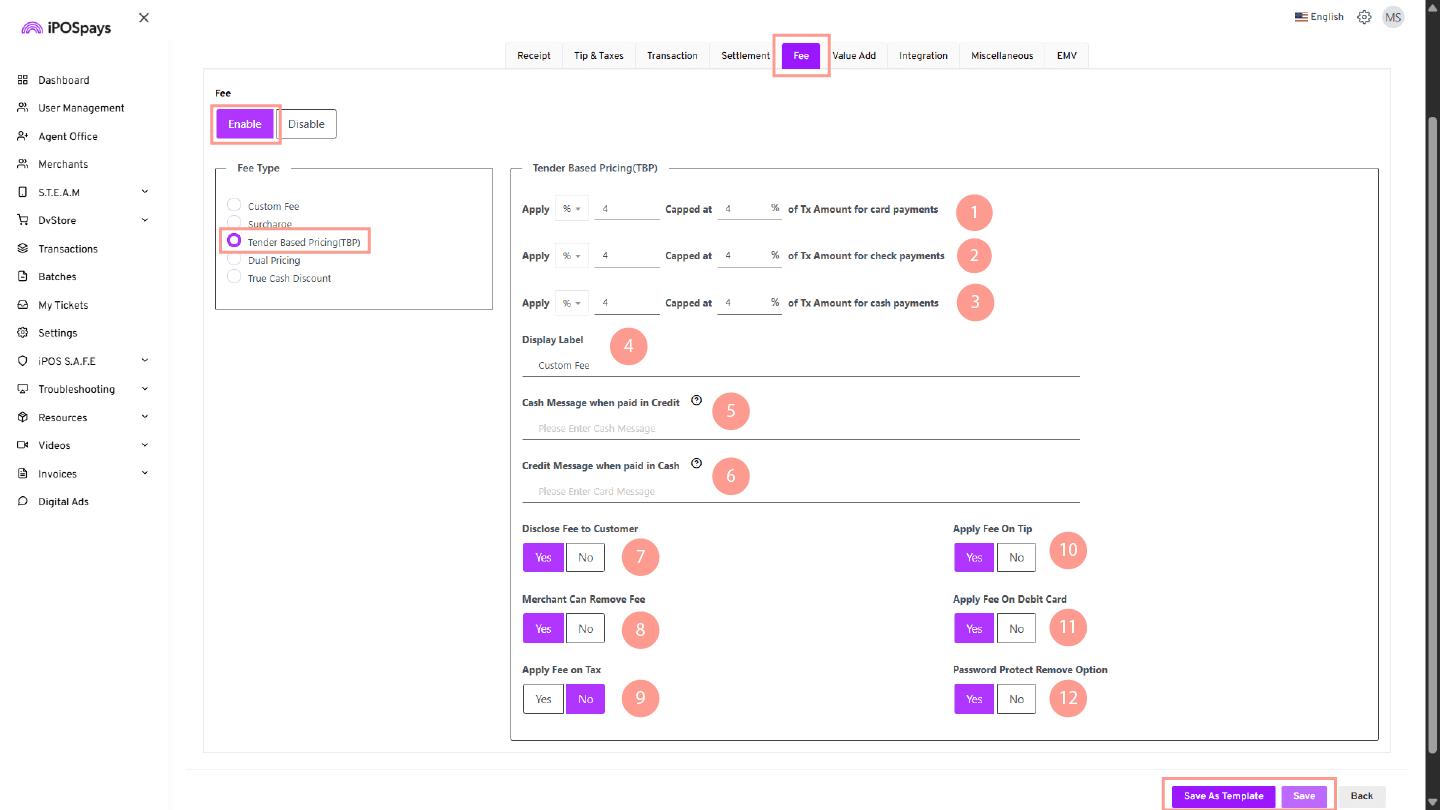Click the Transactions layers icon
Image resolution: width=1440 pixels, height=810 pixels.
[23, 248]
